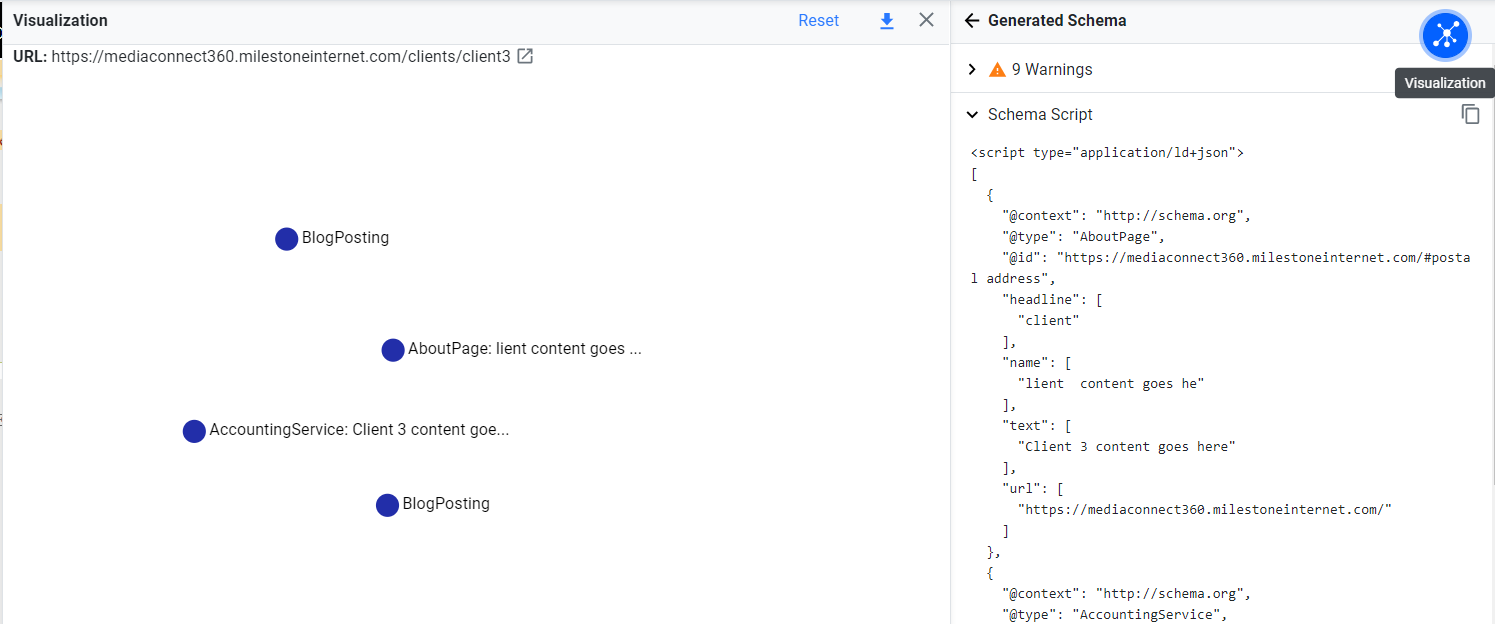Copy the schema script to clipboard
Screen dimensions: 1495x624
point(1470,114)
